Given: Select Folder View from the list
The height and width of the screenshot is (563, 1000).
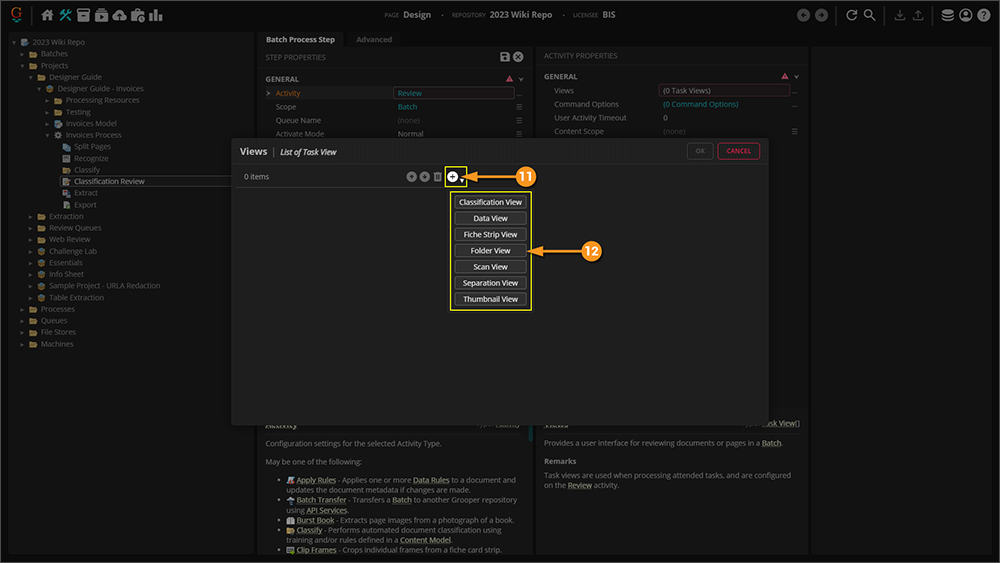Looking at the screenshot, I should click(x=490, y=251).
